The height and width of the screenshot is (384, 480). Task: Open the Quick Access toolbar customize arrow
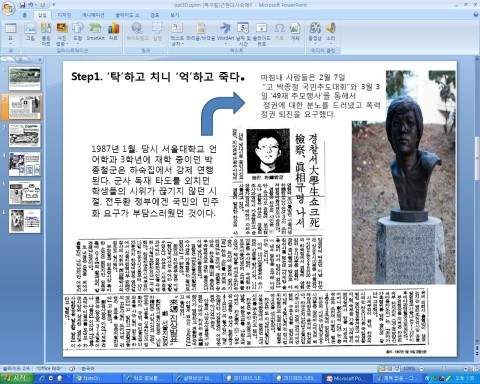(54, 5)
